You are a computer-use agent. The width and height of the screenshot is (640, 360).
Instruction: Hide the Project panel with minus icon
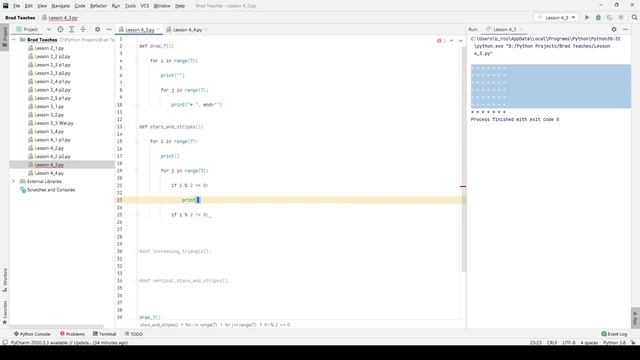(109, 29)
